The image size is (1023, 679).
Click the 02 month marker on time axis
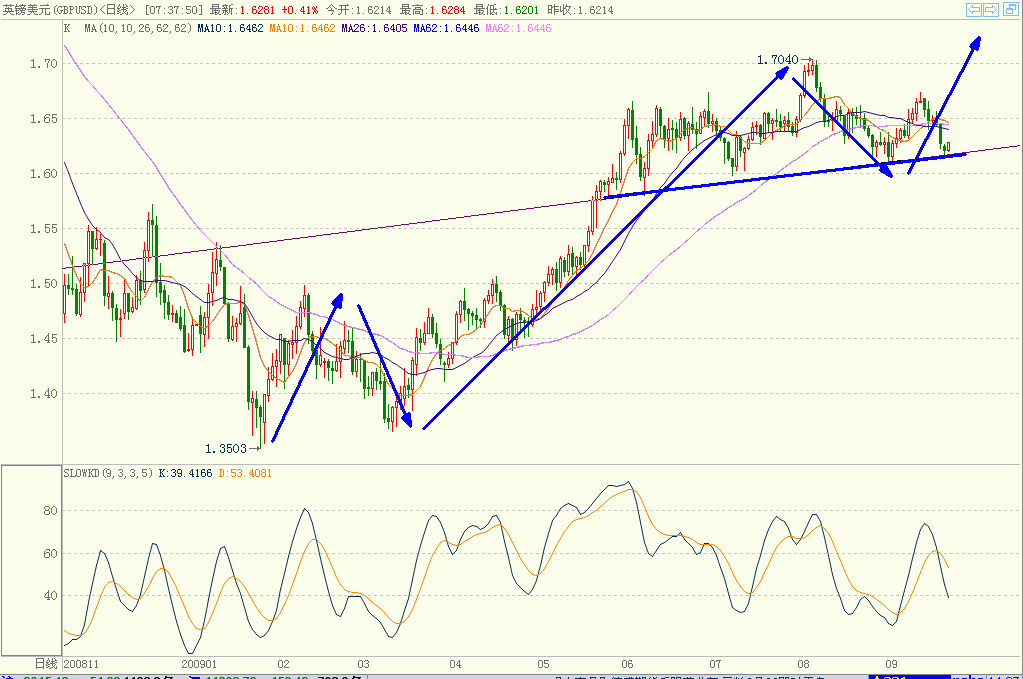point(283,664)
